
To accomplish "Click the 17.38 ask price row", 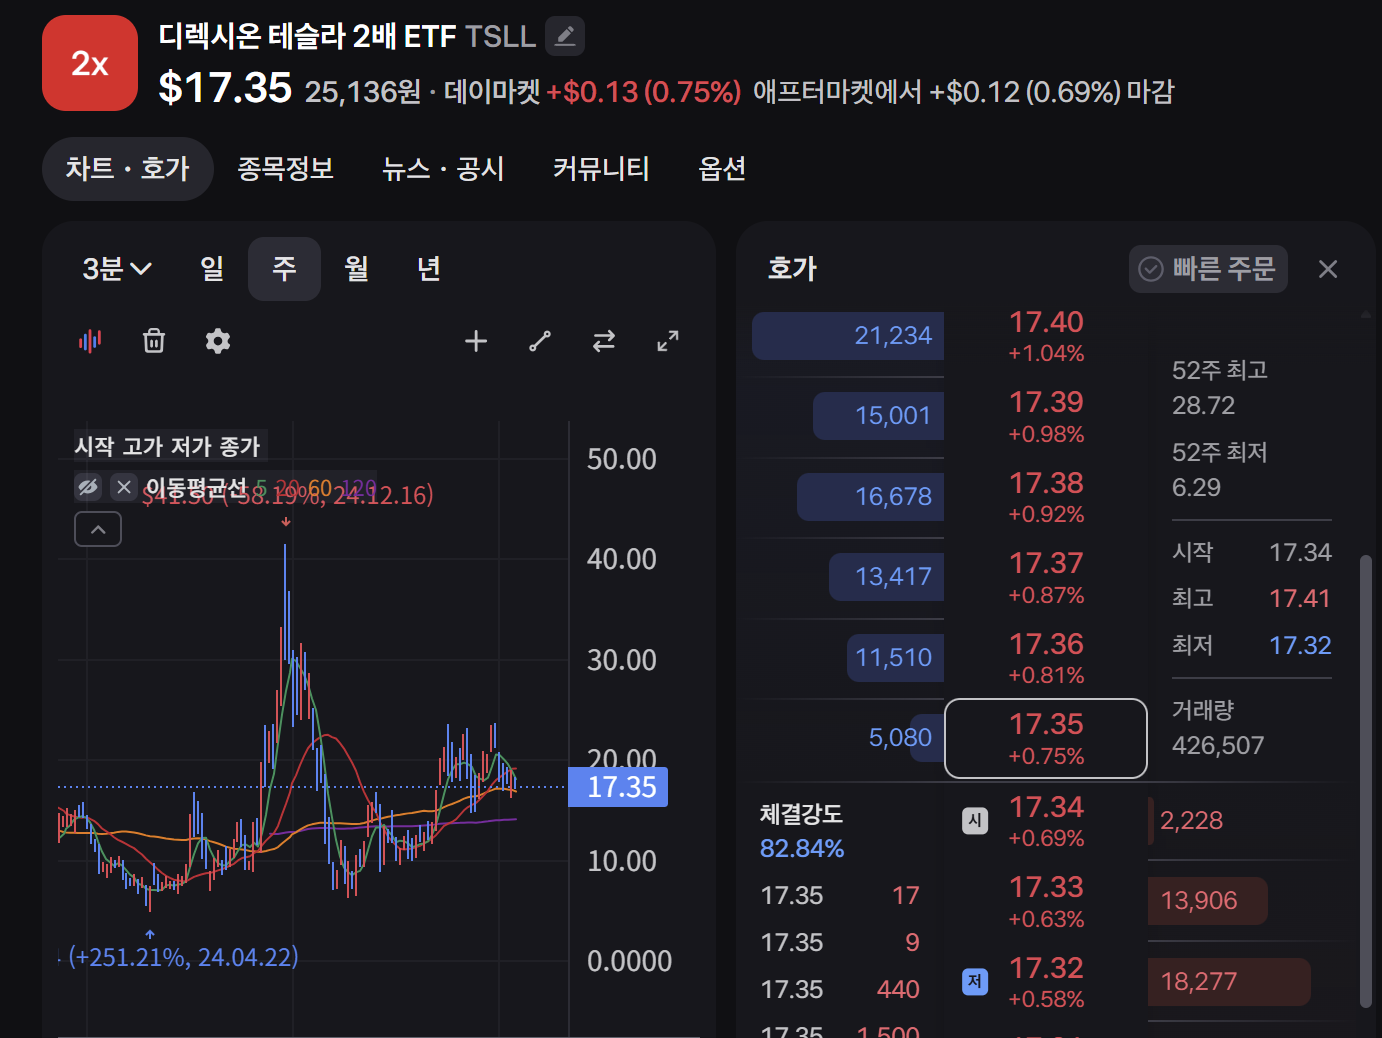I will 1046,497.
